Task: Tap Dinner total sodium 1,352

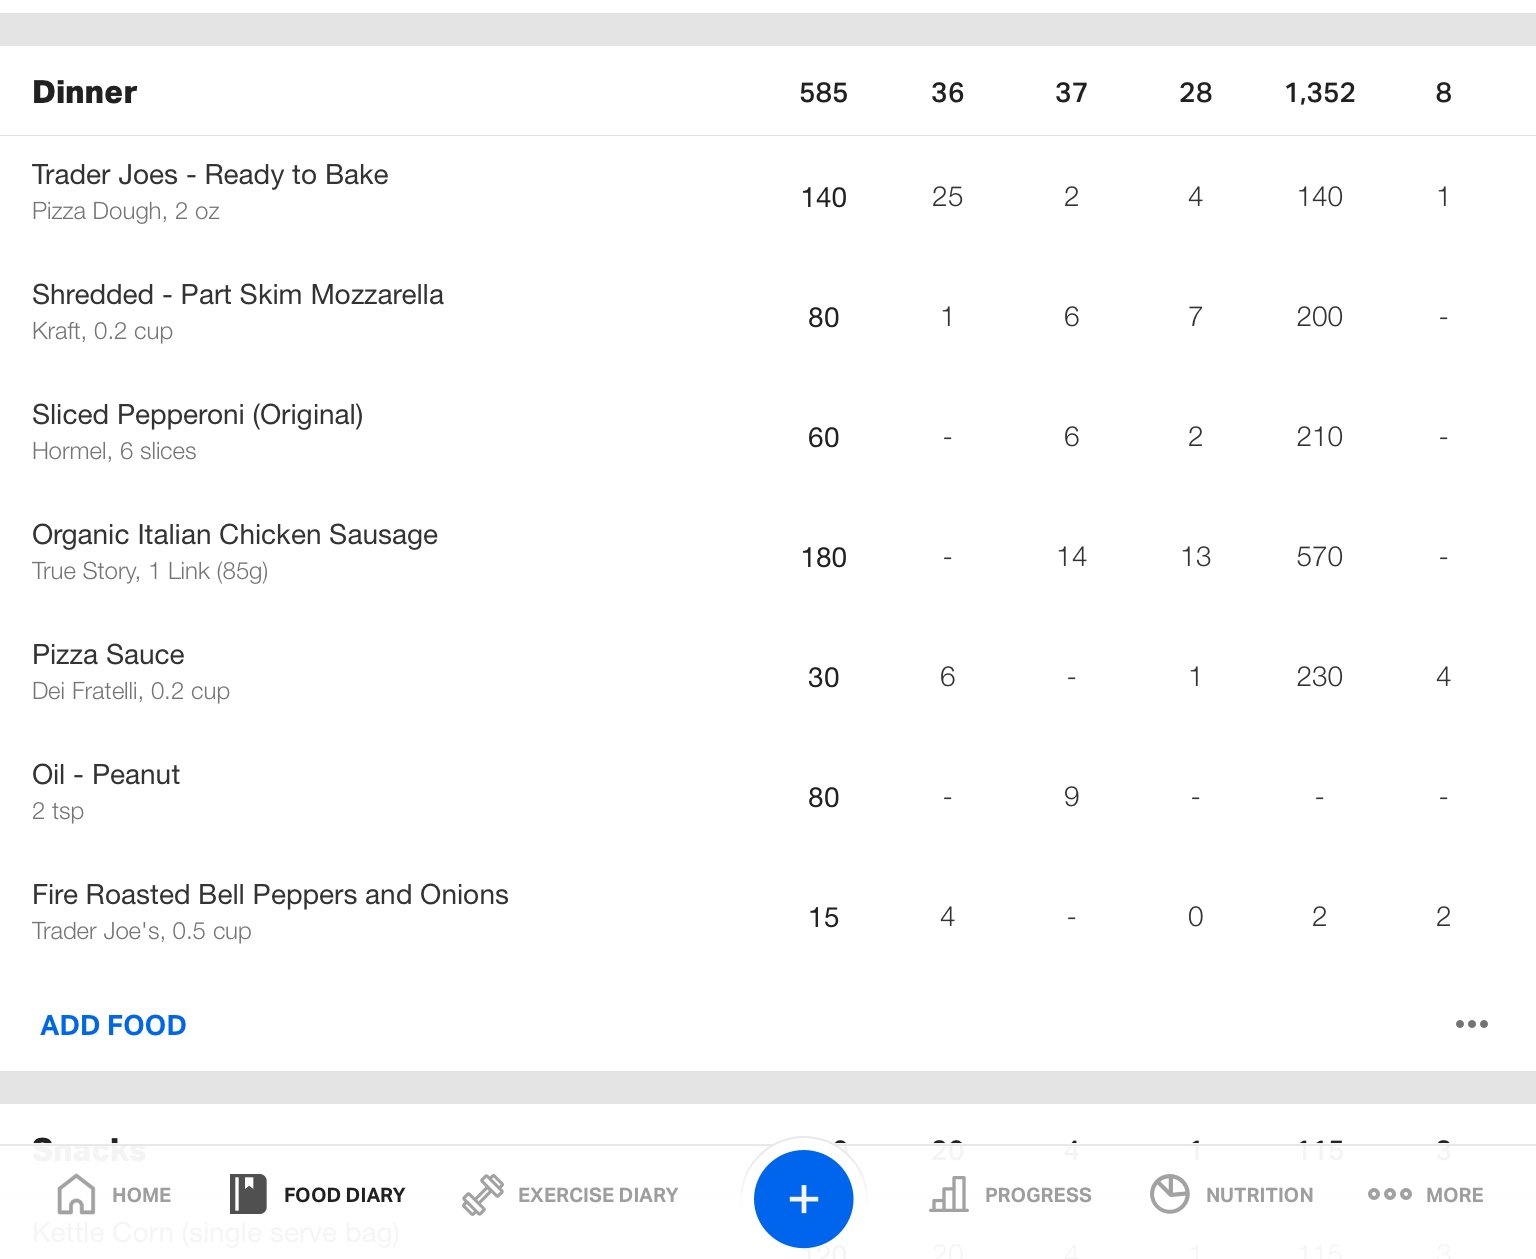Action: 1319,93
